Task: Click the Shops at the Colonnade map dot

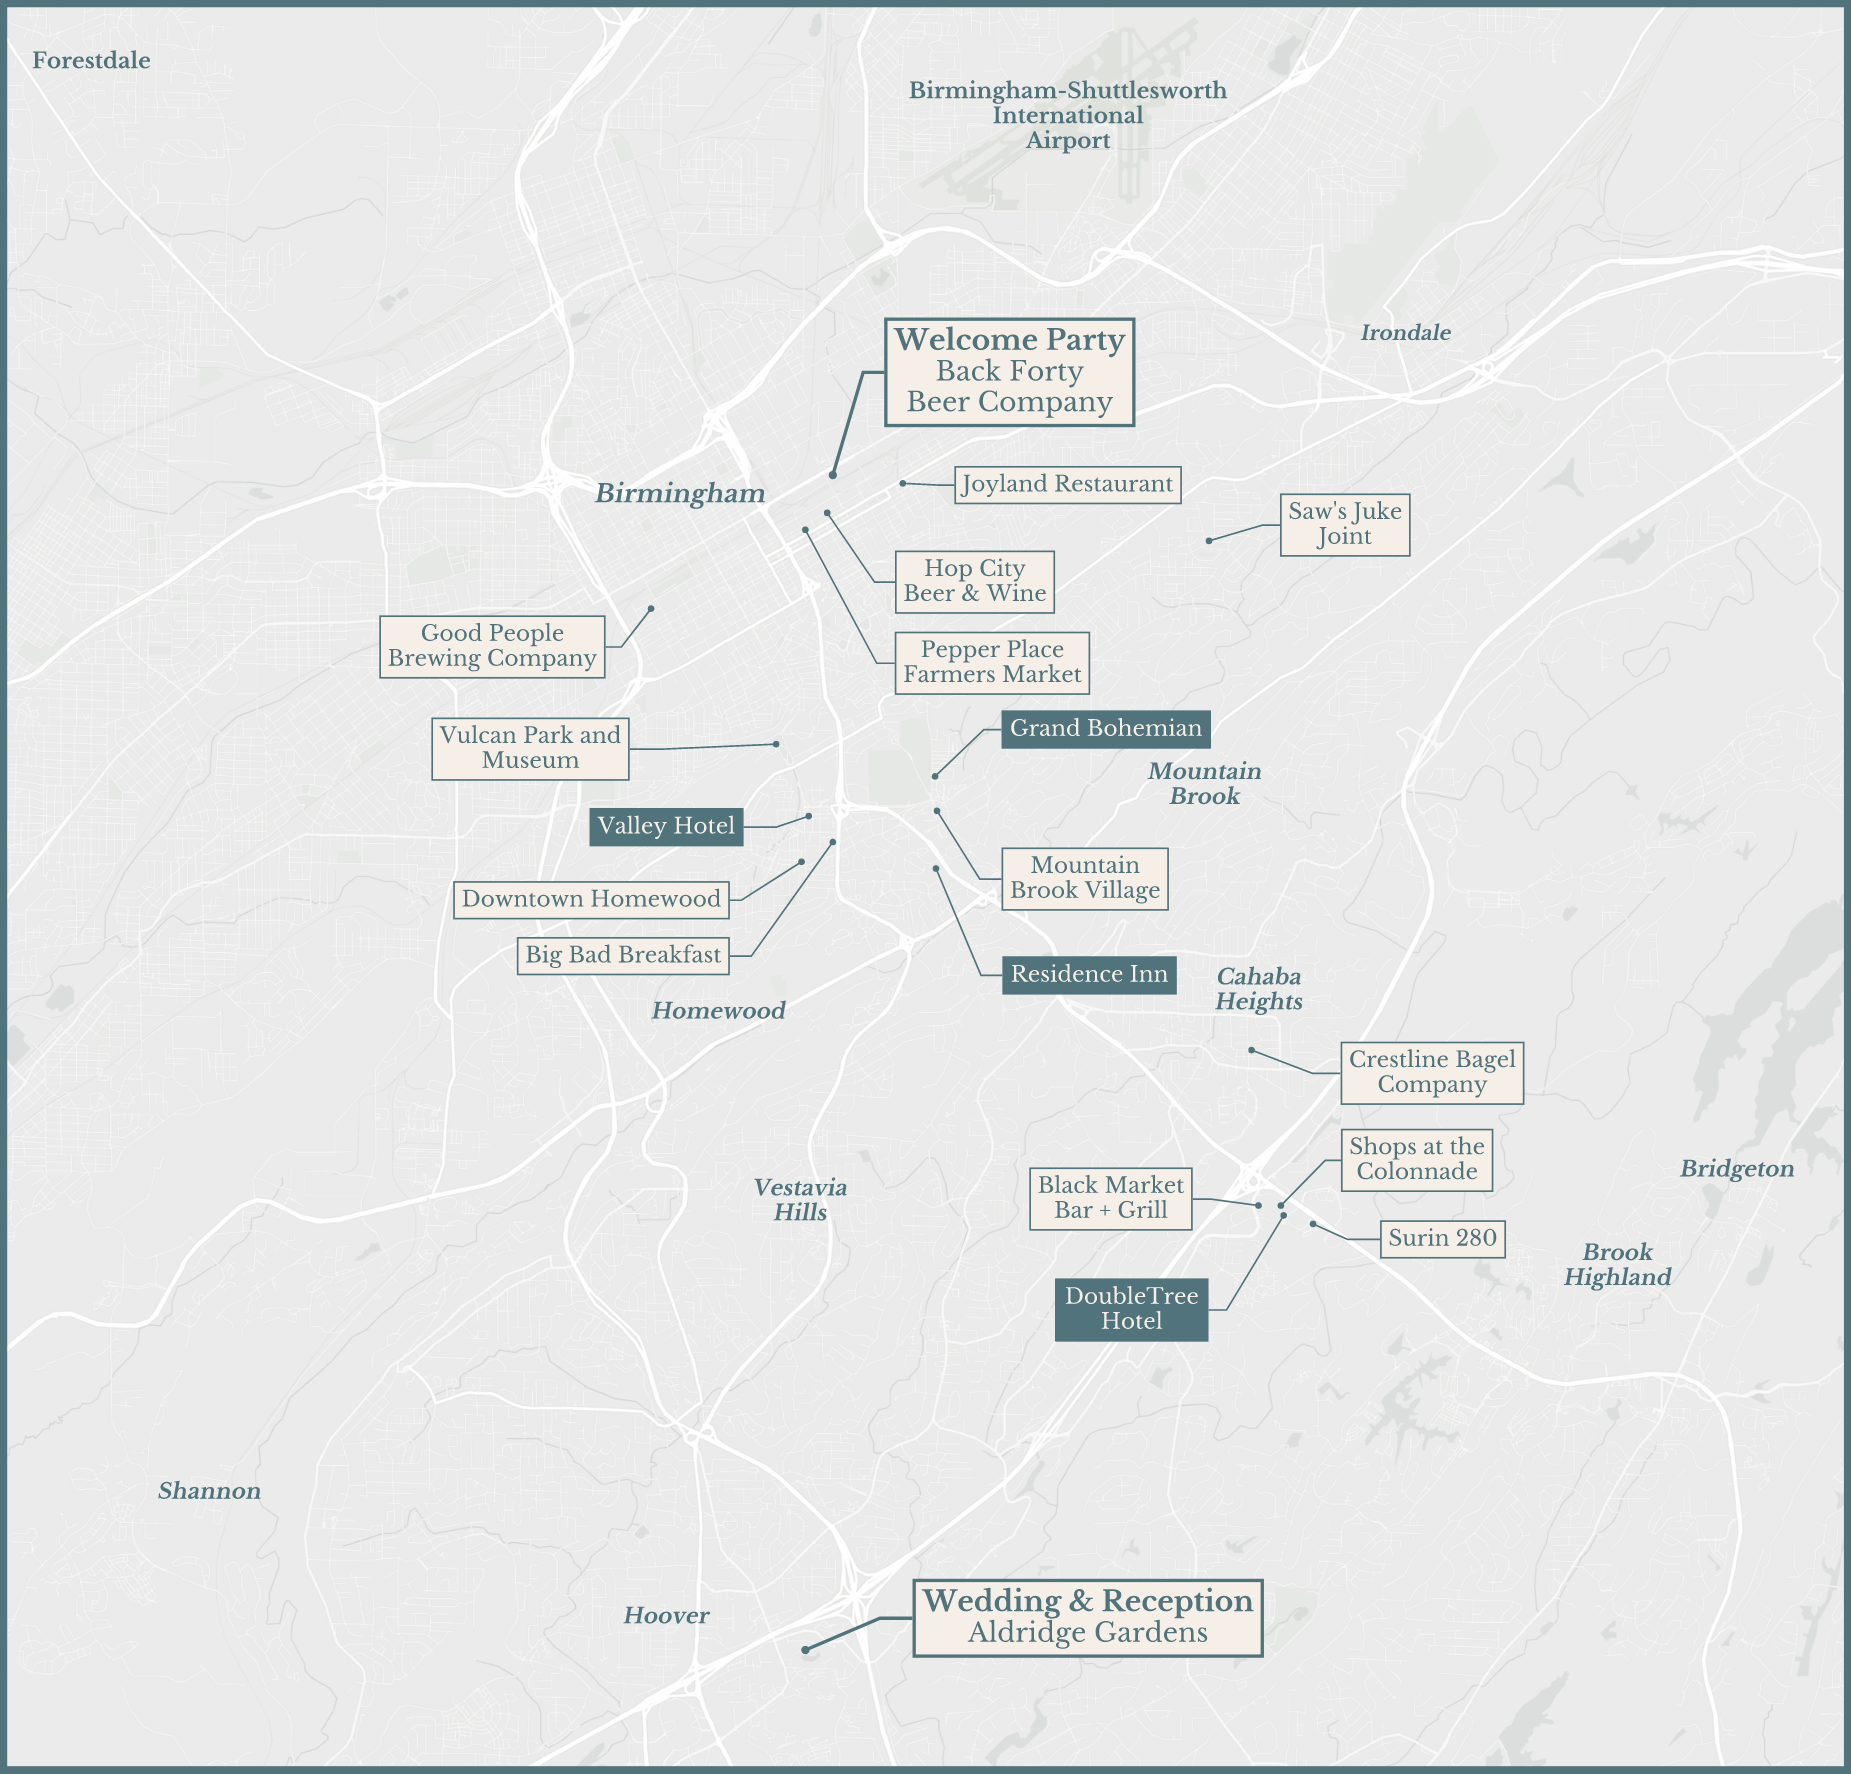Action: click(x=1281, y=1205)
